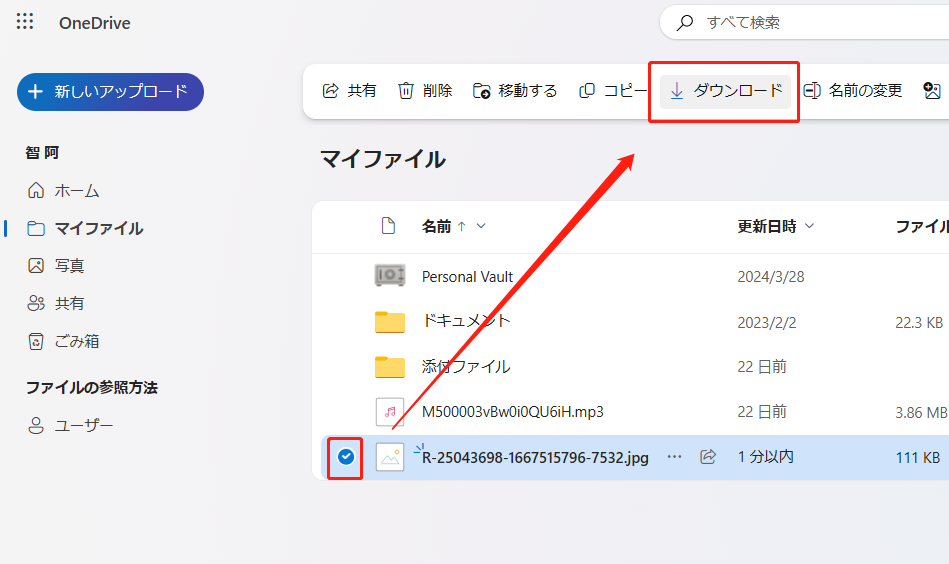Click the jpg image thumbnail icon
The width and height of the screenshot is (949, 564).
pos(390,457)
